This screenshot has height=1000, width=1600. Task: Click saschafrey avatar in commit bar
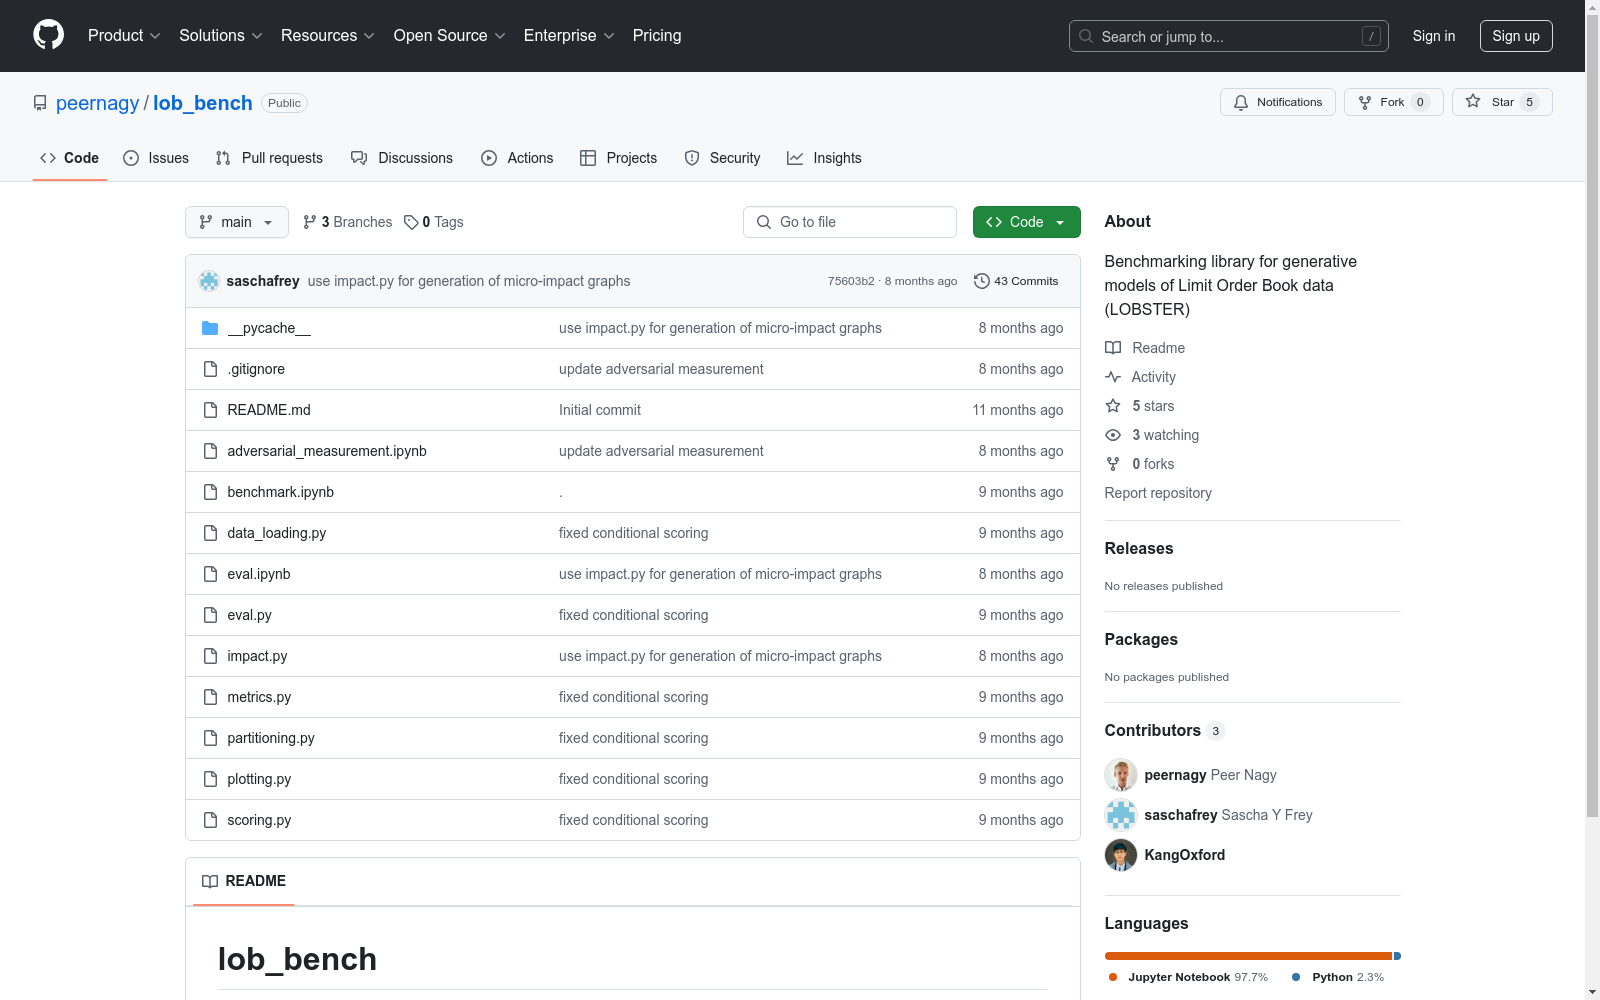(x=209, y=281)
